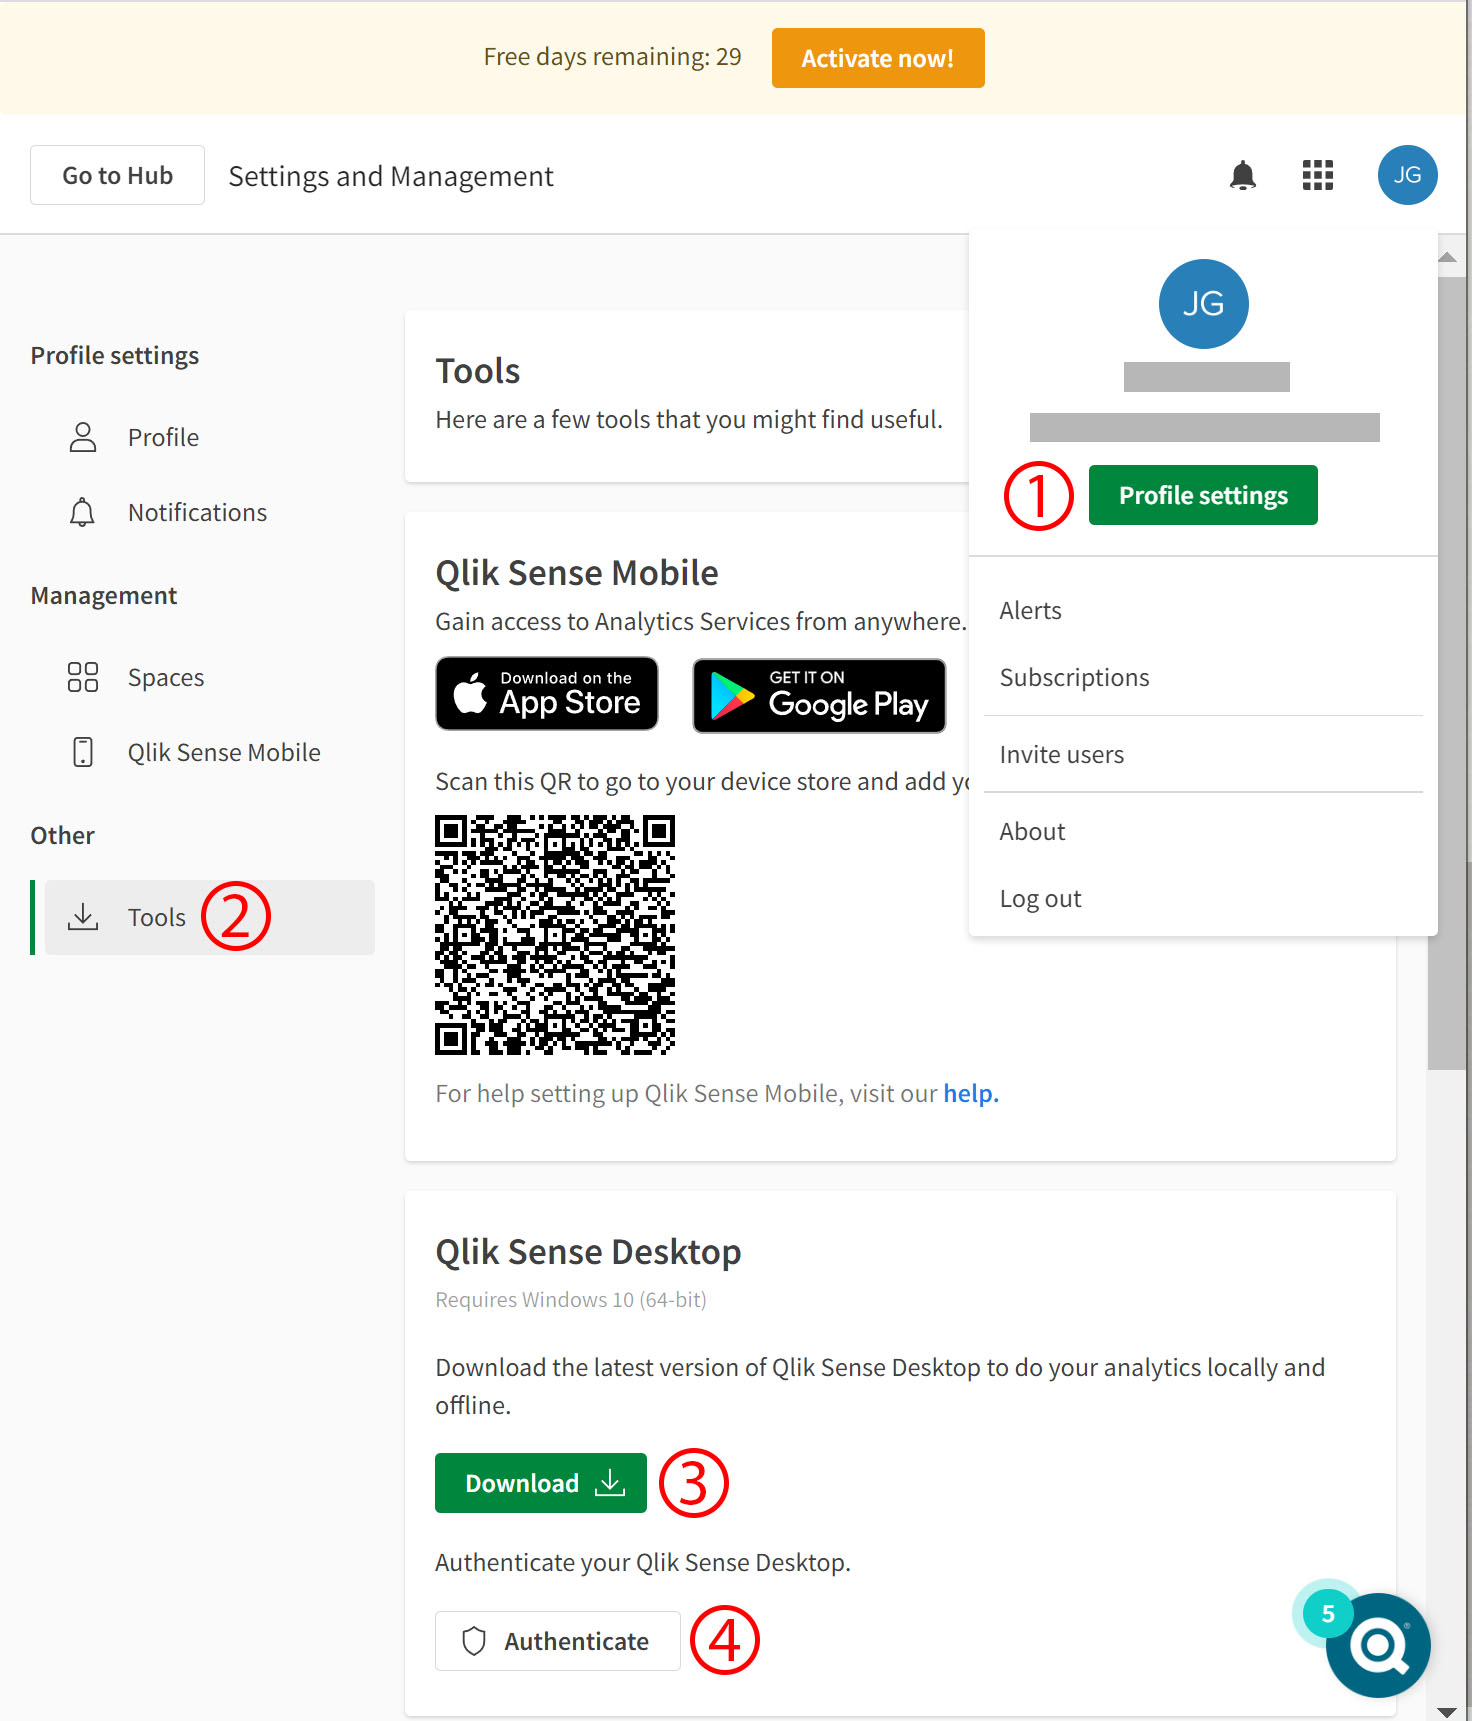Click the Settings and Management title
Image resolution: width=1472 pixels, height=1721 pixels.
tap(391, 176)
